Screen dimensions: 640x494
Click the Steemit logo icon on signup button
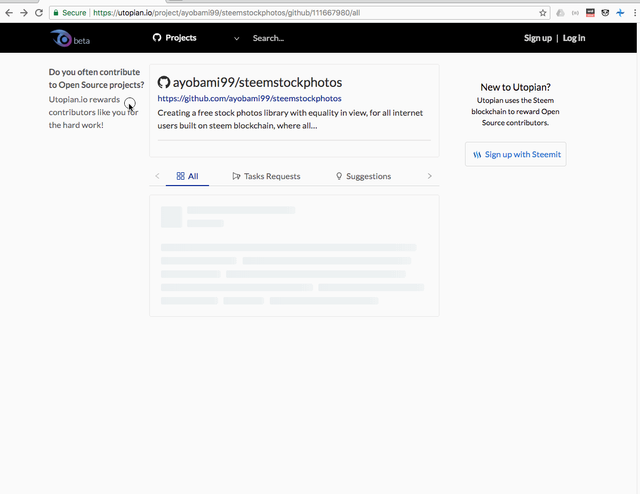[477, 155]
